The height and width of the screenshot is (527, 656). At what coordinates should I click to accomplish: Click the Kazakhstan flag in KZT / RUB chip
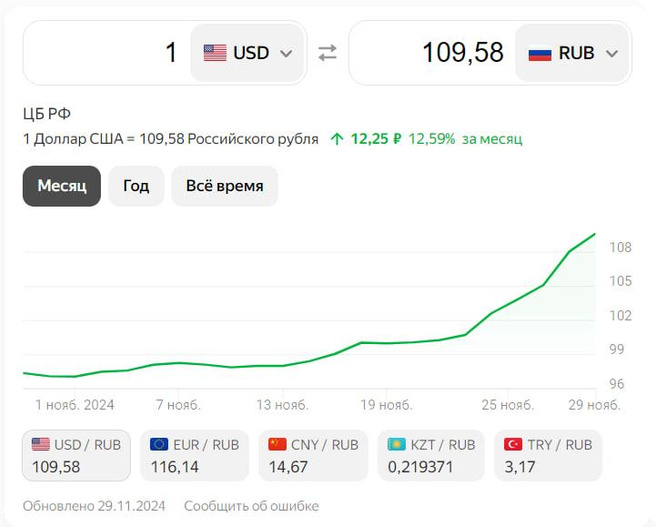395,444
